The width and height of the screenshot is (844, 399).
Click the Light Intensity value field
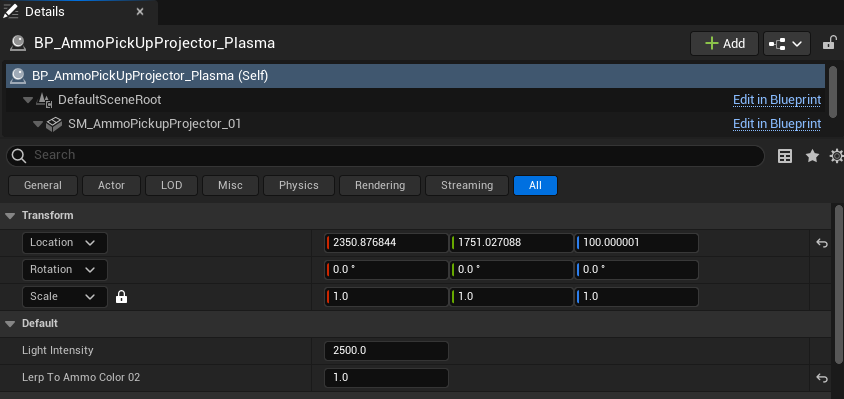[386, 351]
